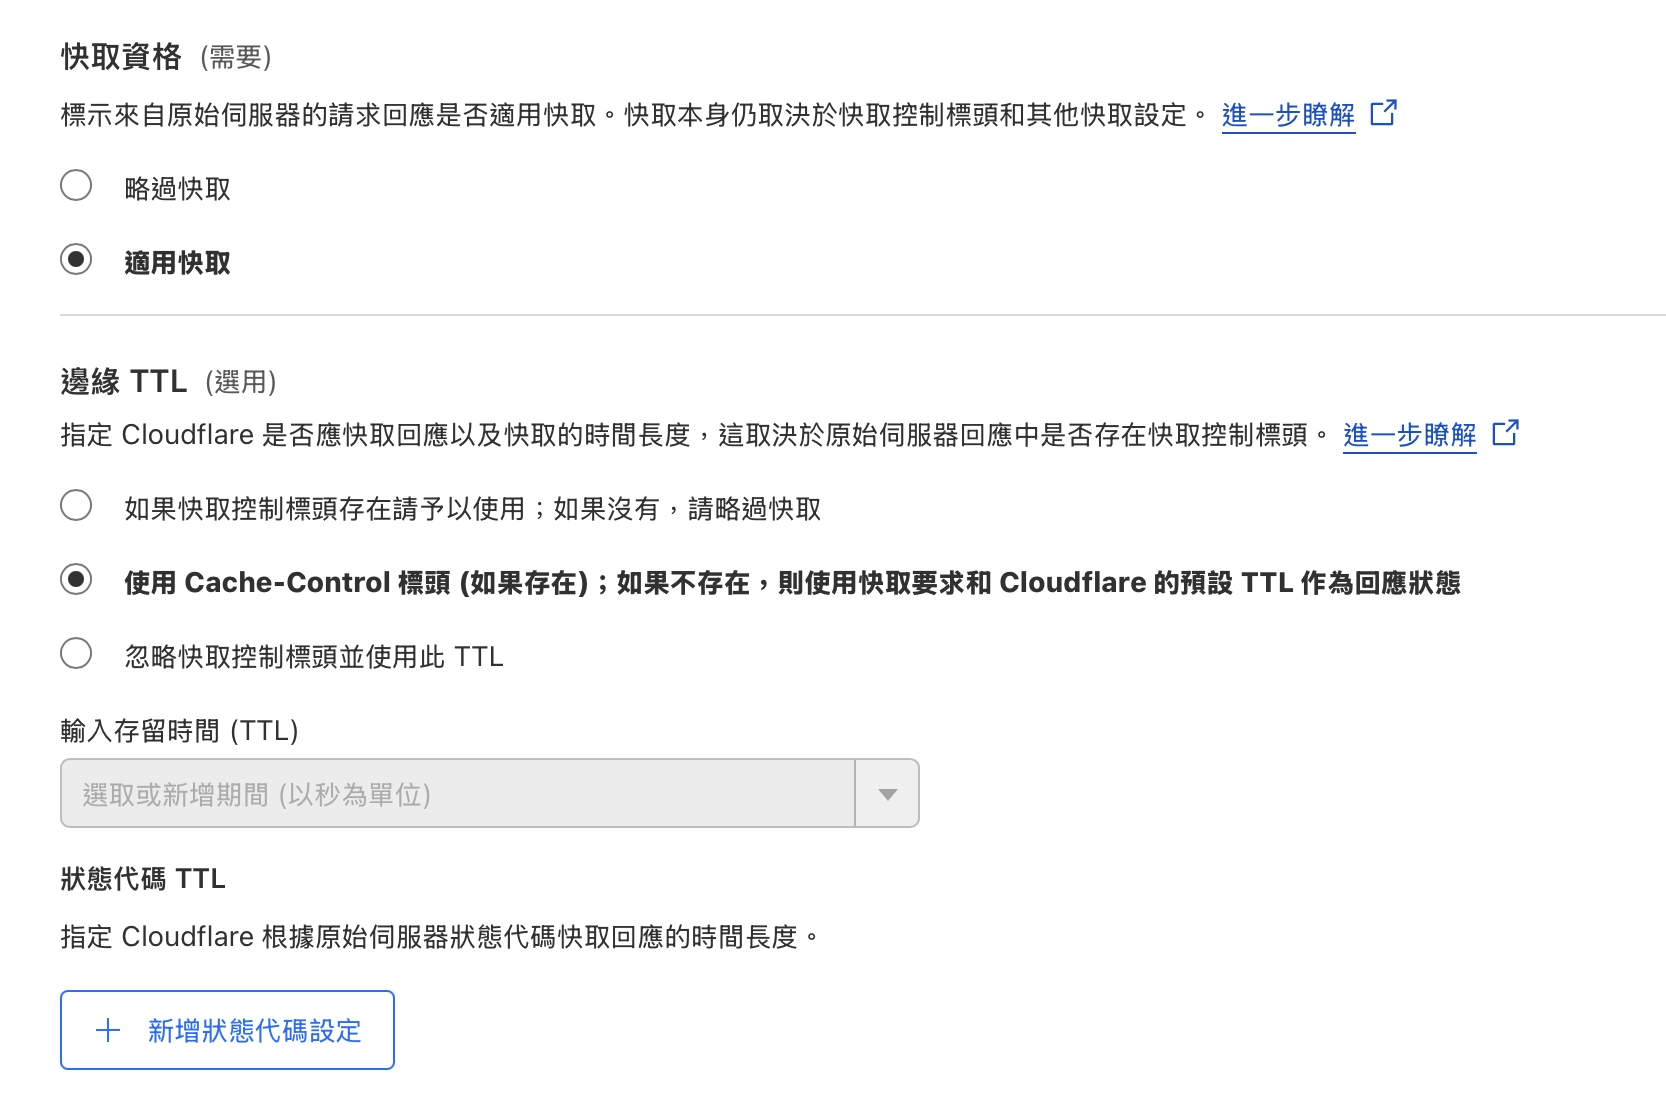Select radio button for 使用 Cache-Control 標頭

(76, 580)
